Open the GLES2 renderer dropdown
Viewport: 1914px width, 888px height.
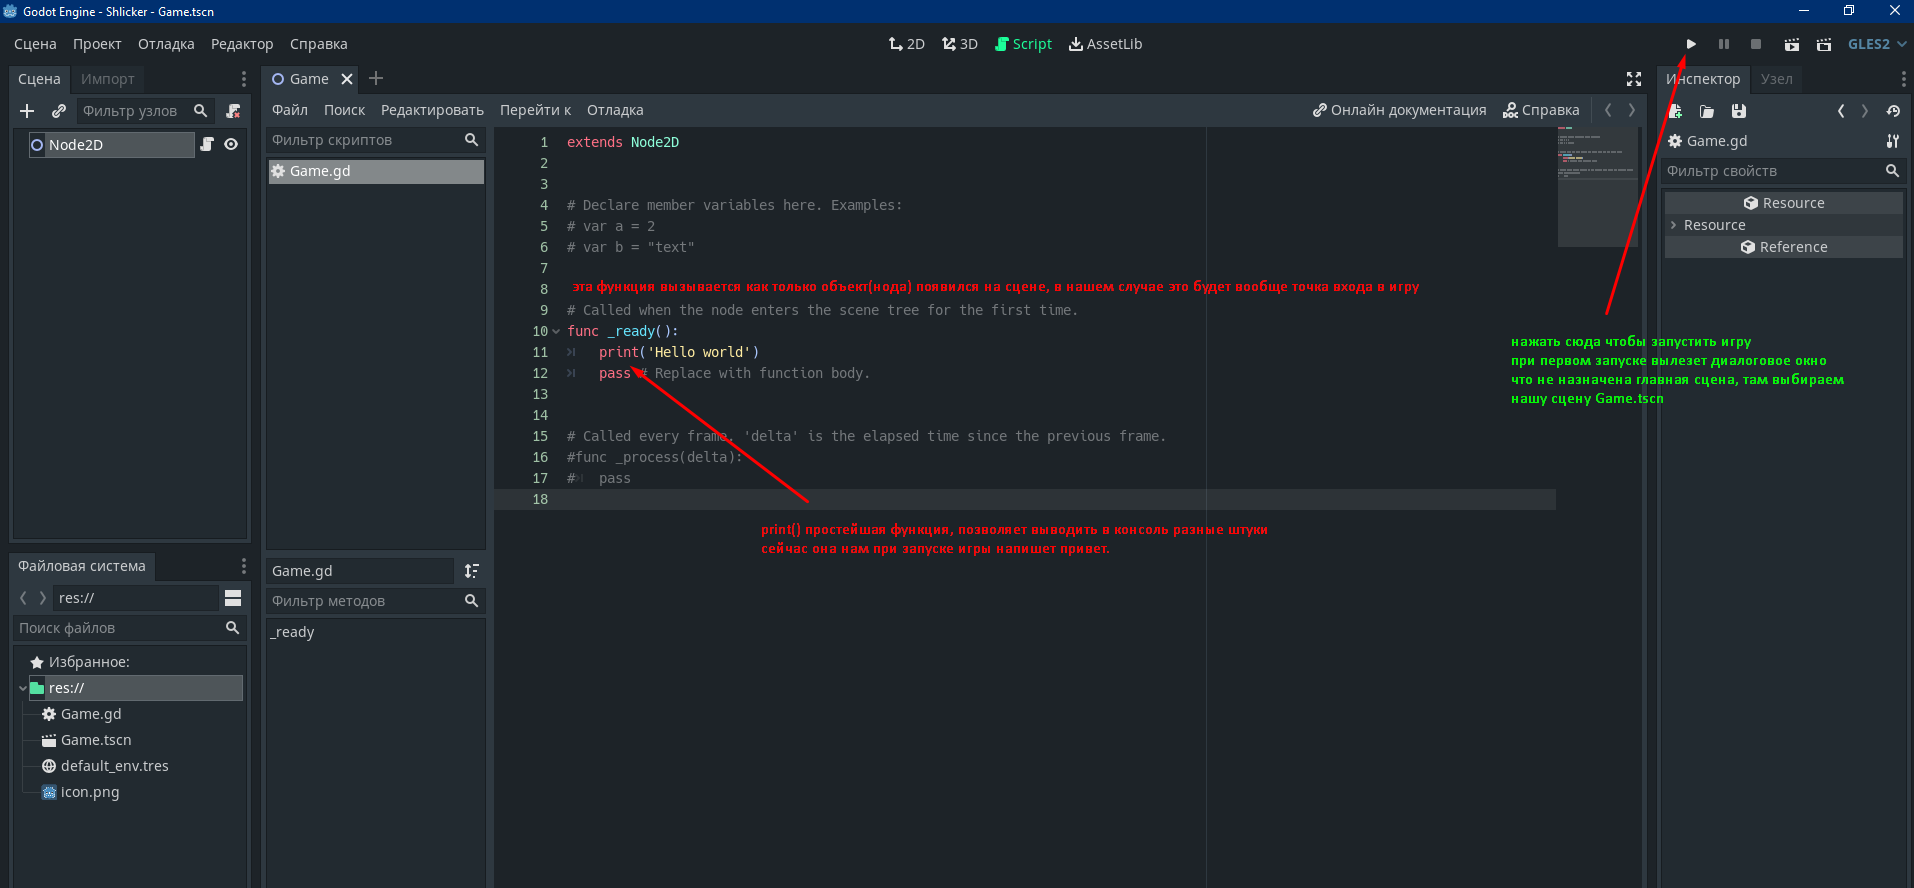click(x=1876, y=44)
